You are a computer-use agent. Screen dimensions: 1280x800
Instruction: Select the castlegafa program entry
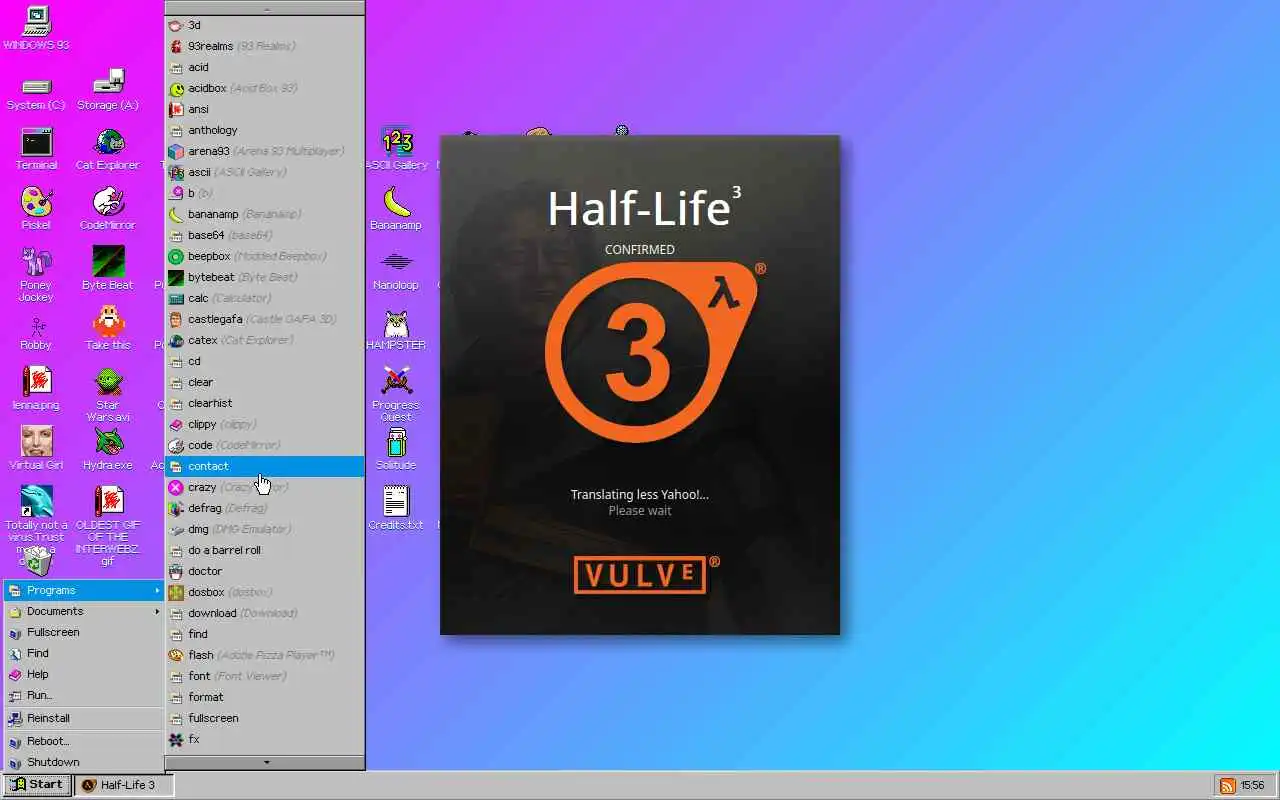(265, 319)
